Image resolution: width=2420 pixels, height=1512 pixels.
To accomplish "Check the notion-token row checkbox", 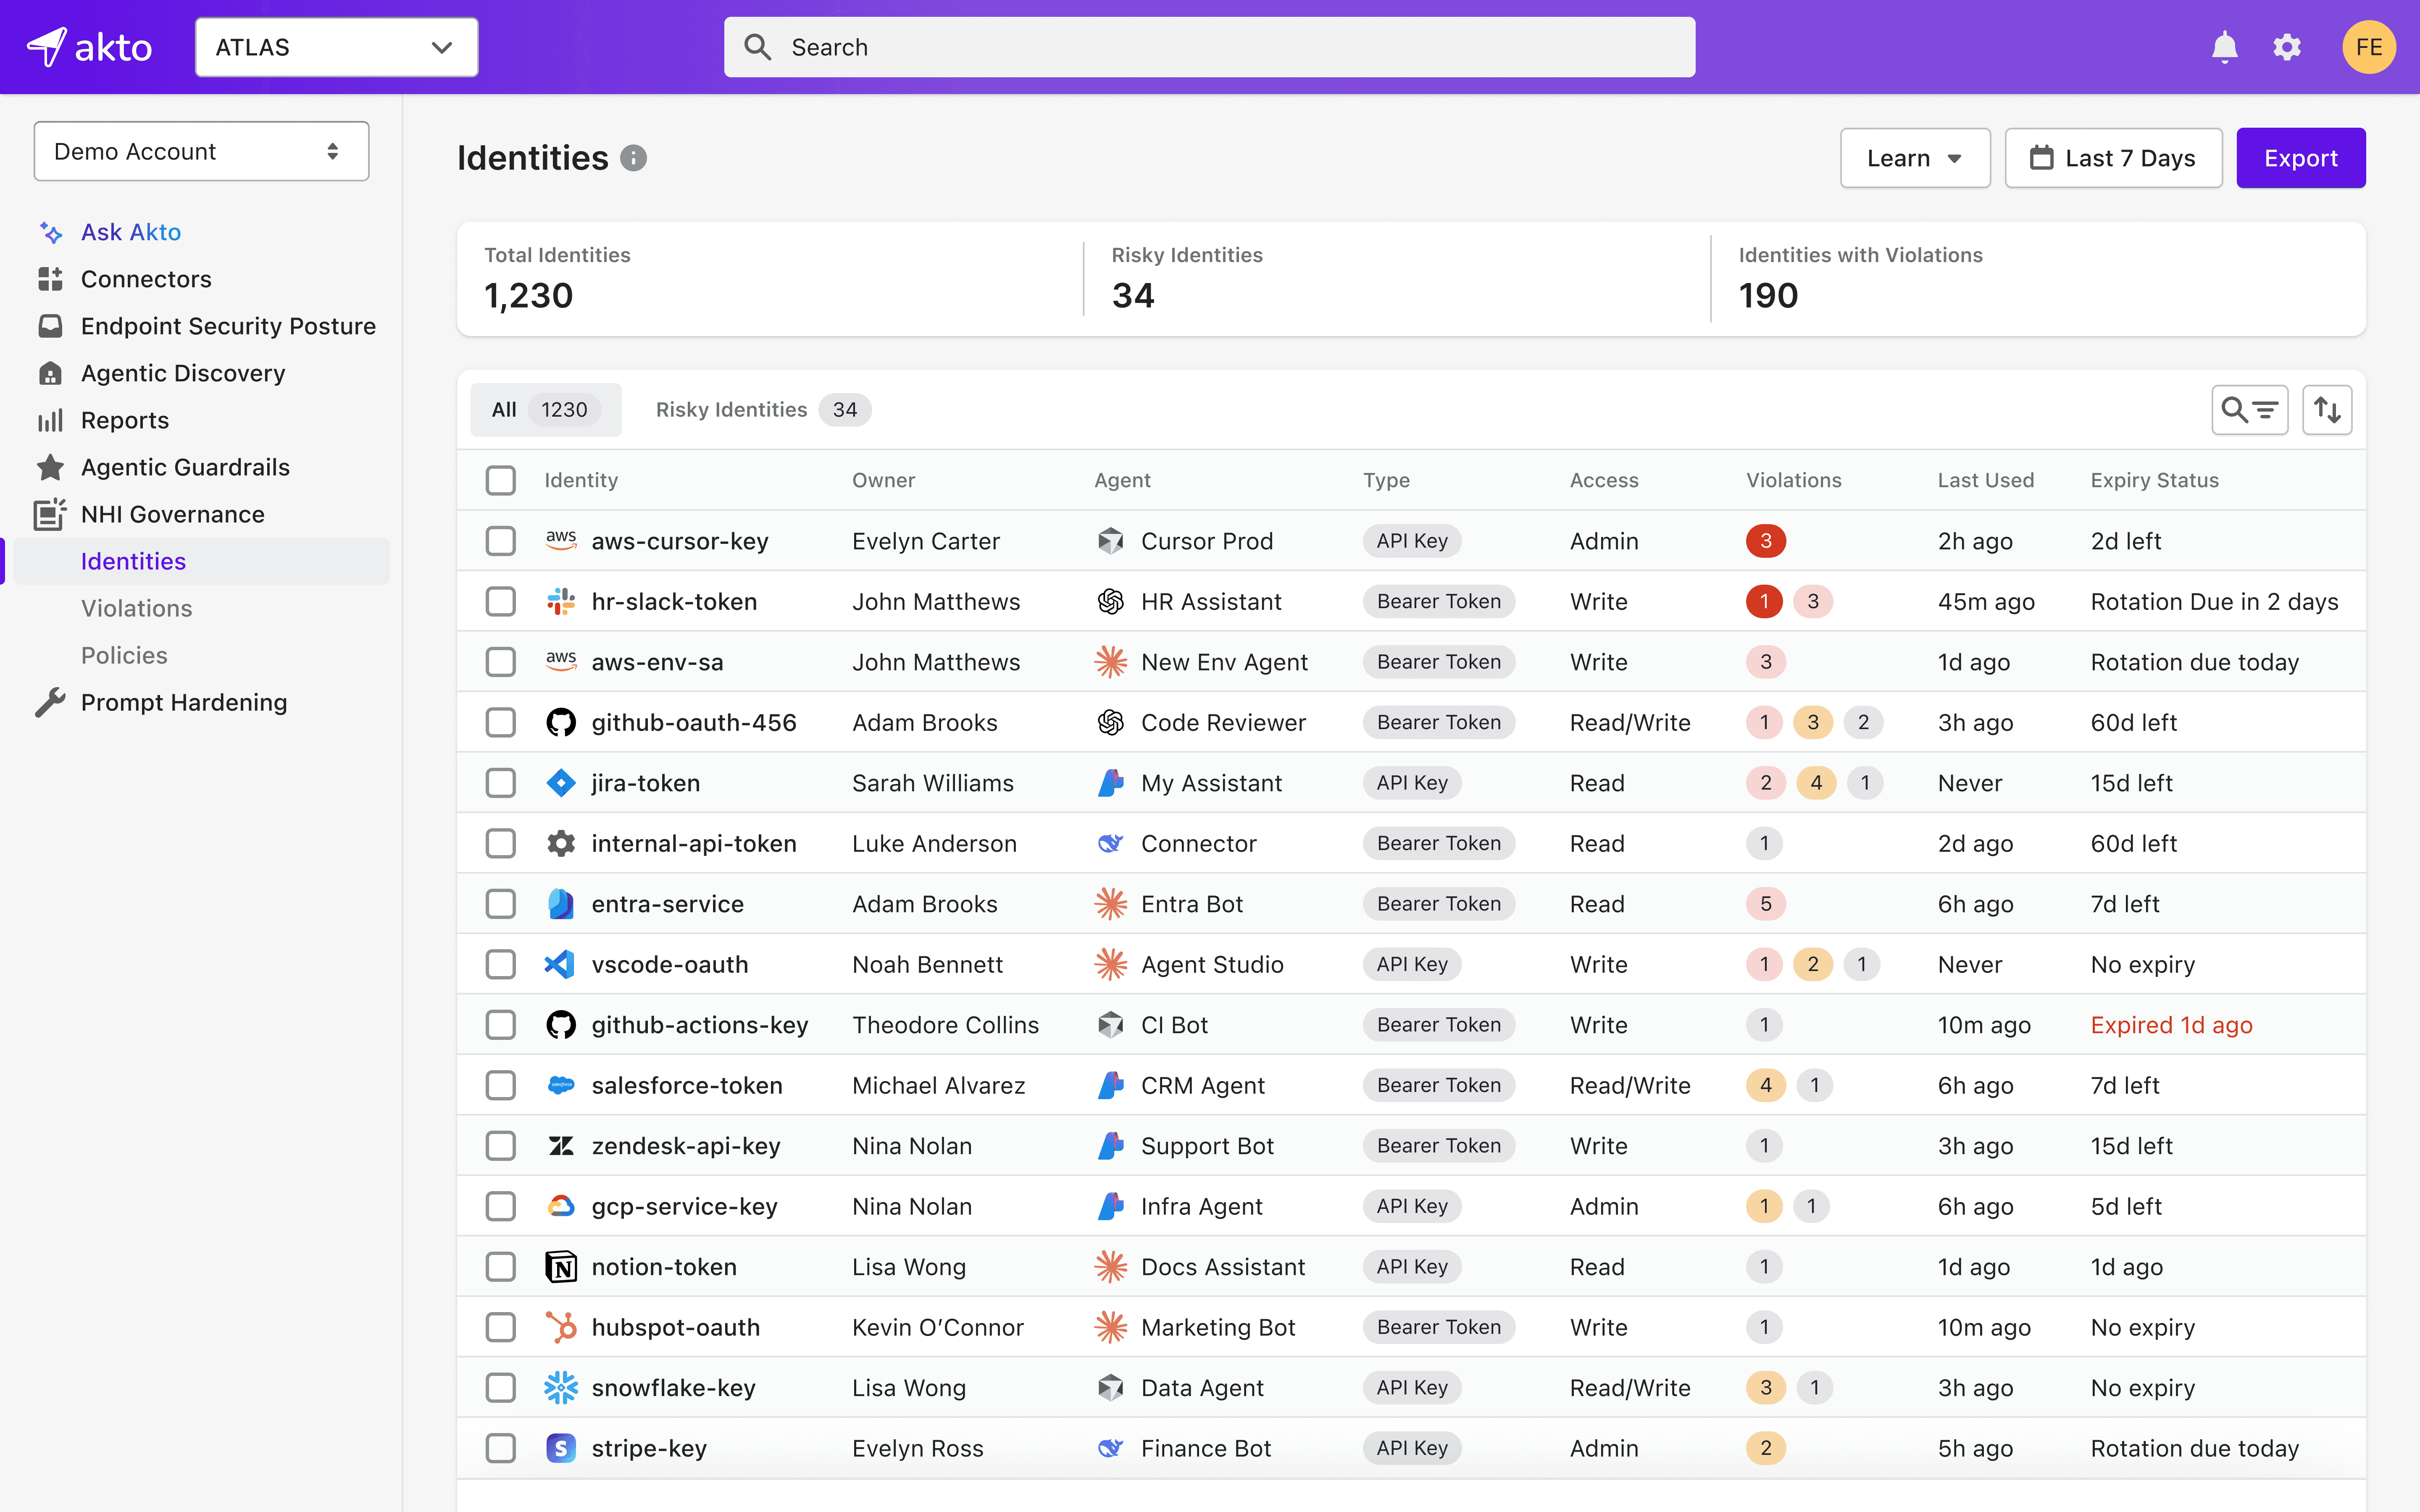I will coord(500,1267).
